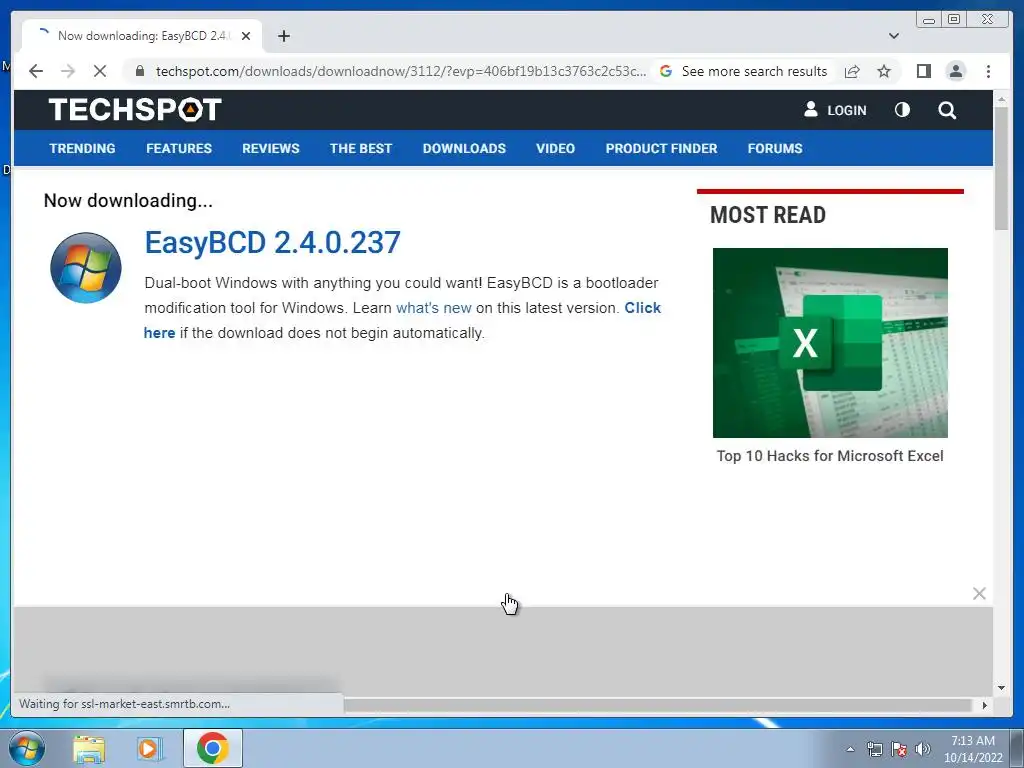Image resolution: width=1024 pixels, height=768 pixels.
Task: Click the scrollbar up arrow
Action: (1001, 99)
